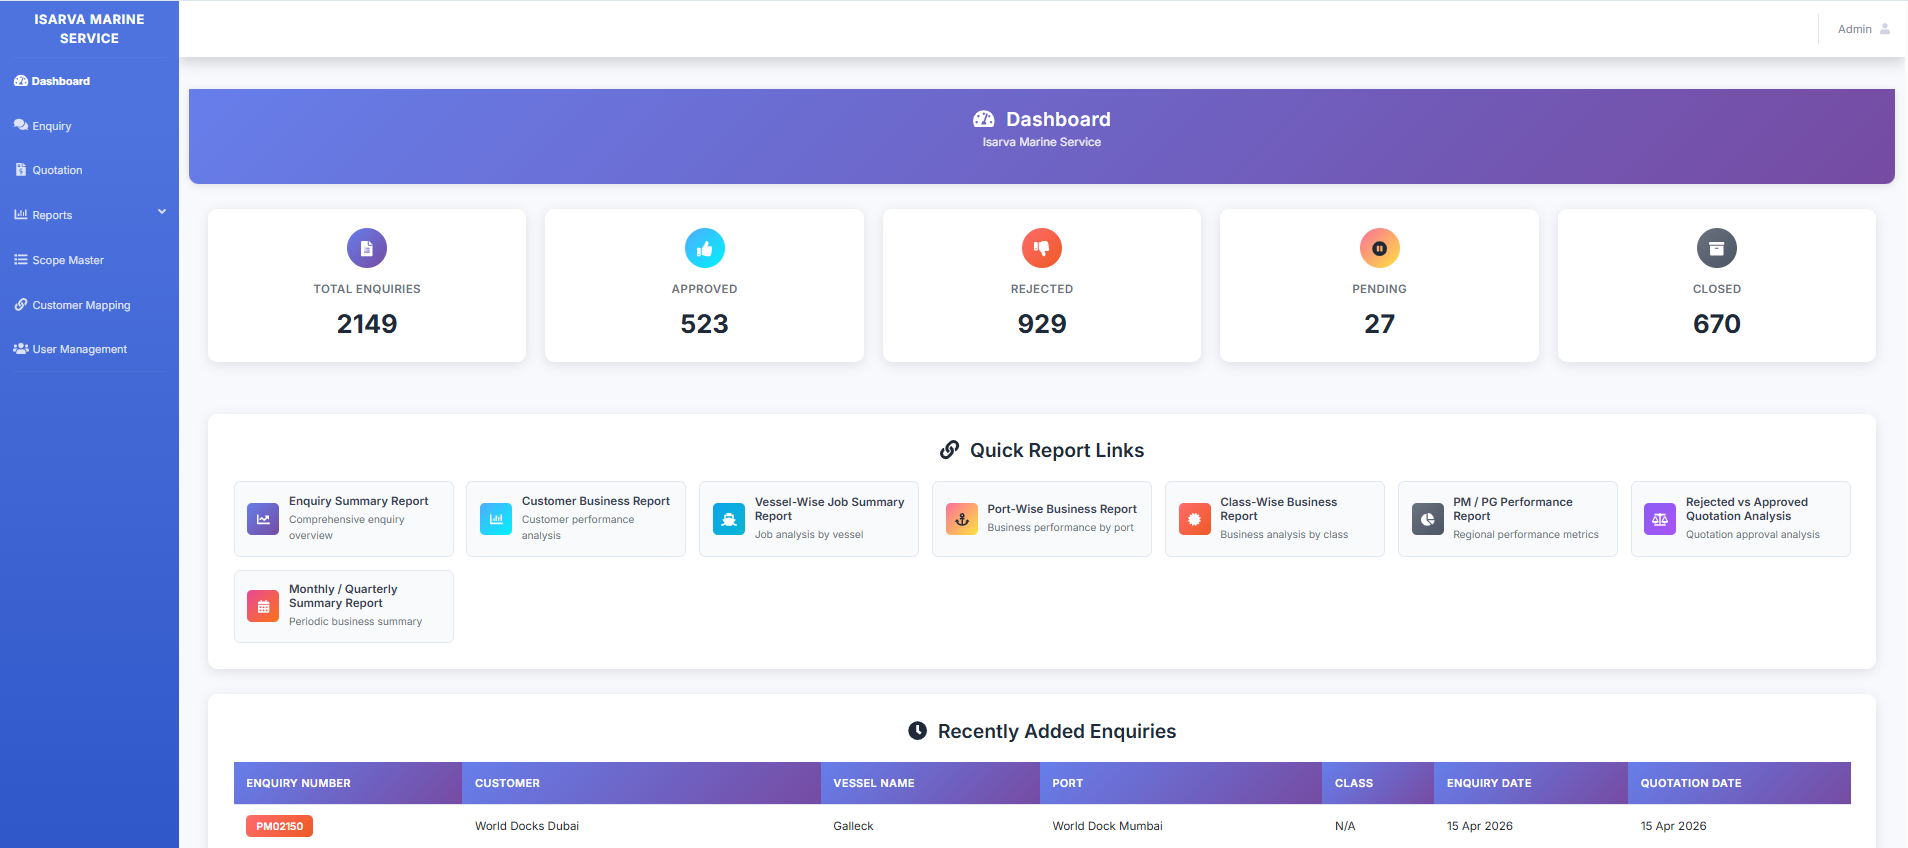
Task: Open the Admin user menu
Action: tap(1863, 29)
